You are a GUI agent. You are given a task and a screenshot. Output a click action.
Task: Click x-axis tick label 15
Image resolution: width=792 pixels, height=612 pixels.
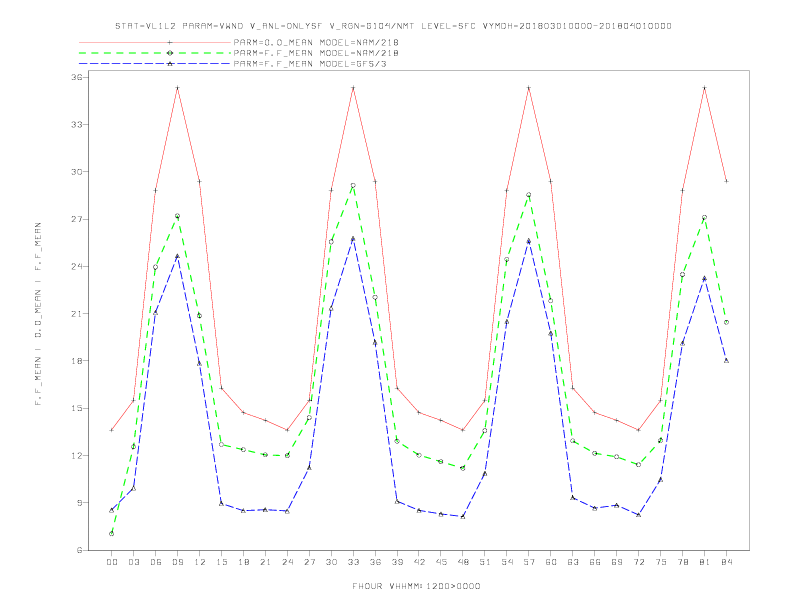click(x=221, y=562)
